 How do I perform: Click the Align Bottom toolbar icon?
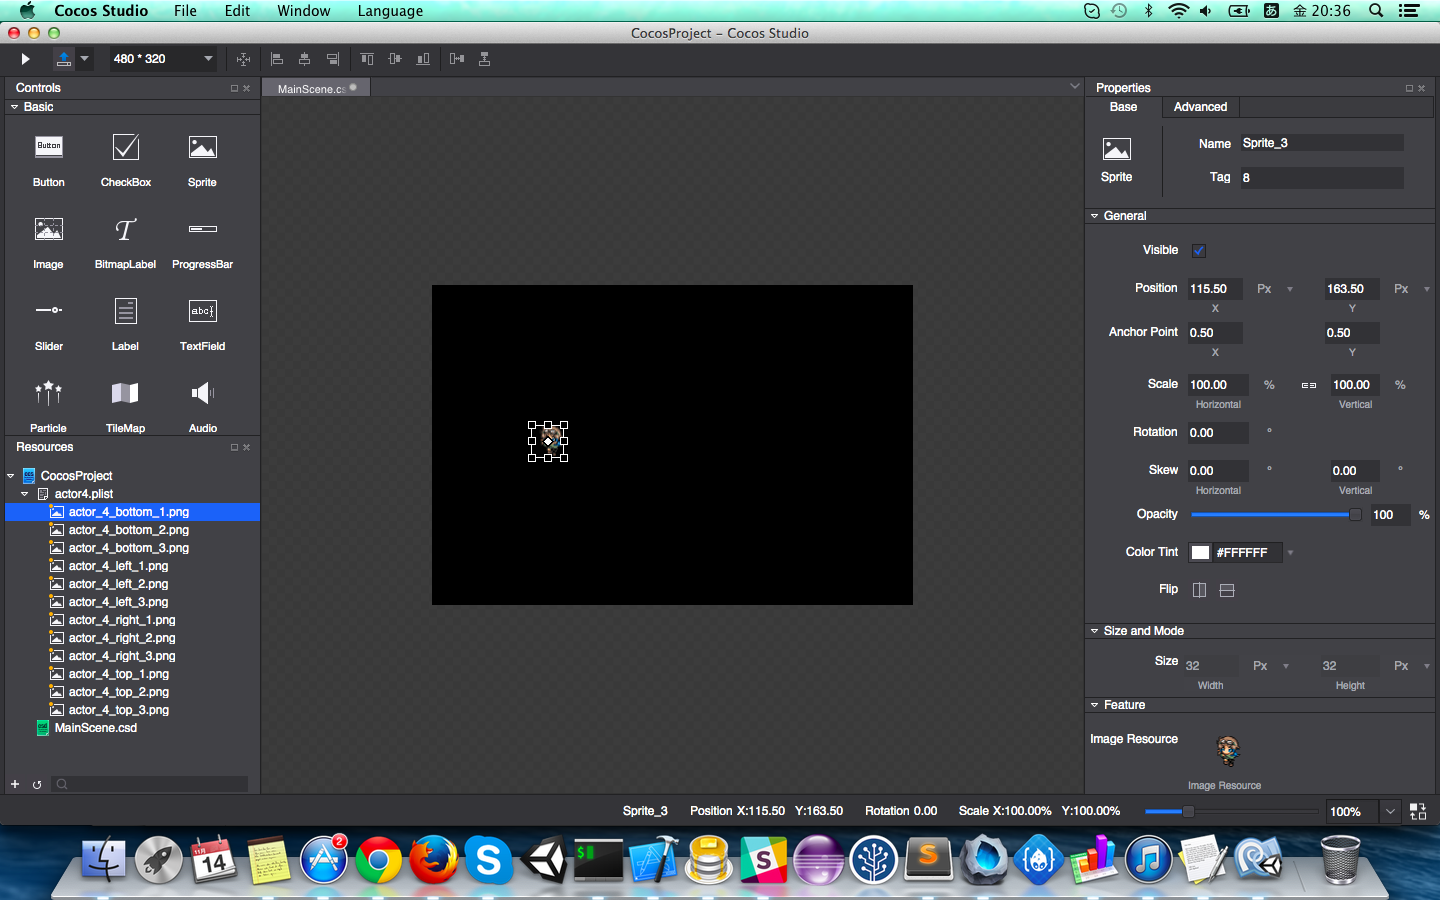click(x=423, y=59)
